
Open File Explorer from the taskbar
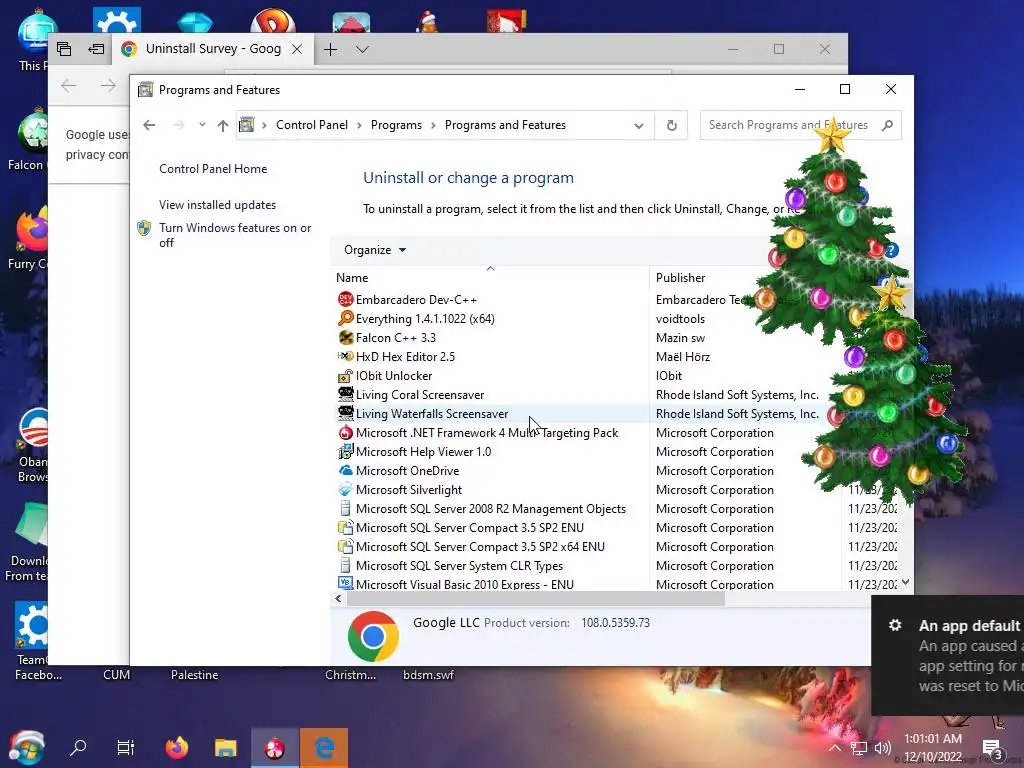[225, 748]
